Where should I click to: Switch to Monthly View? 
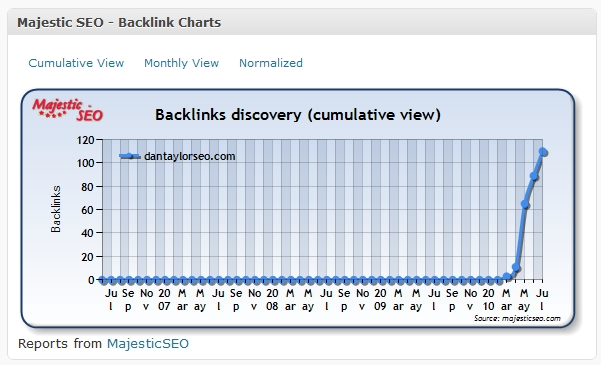point(181,63)
